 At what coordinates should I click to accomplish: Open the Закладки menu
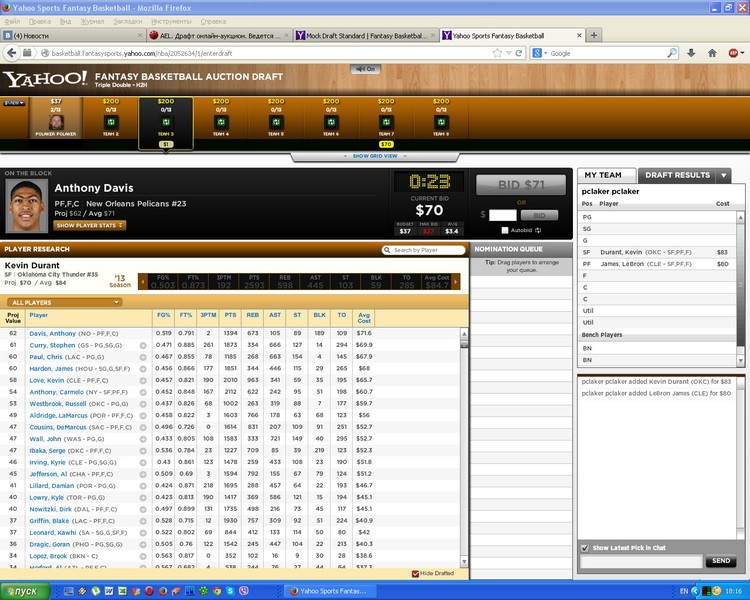128,21
